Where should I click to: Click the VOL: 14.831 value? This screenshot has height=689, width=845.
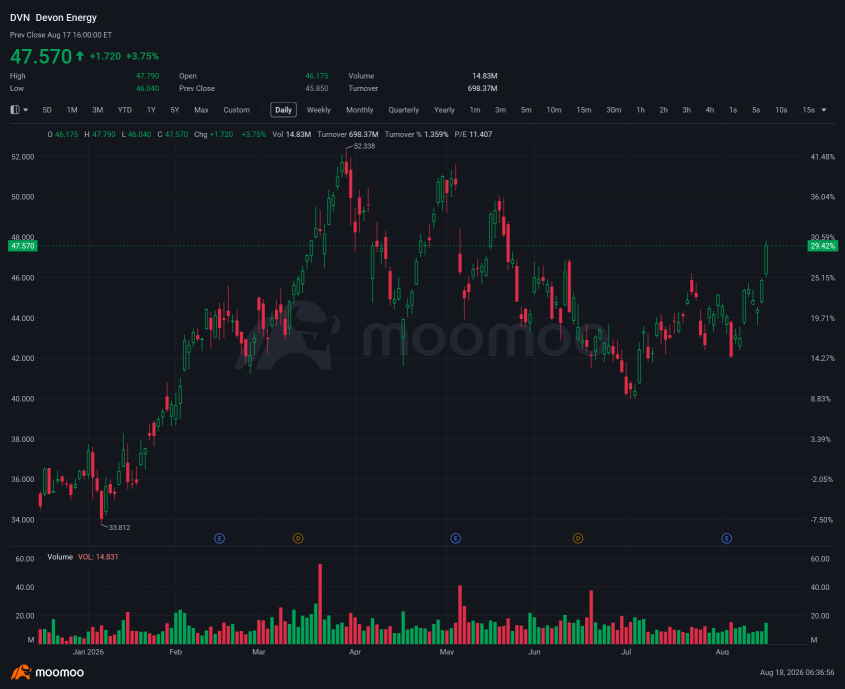pos(98,557)
